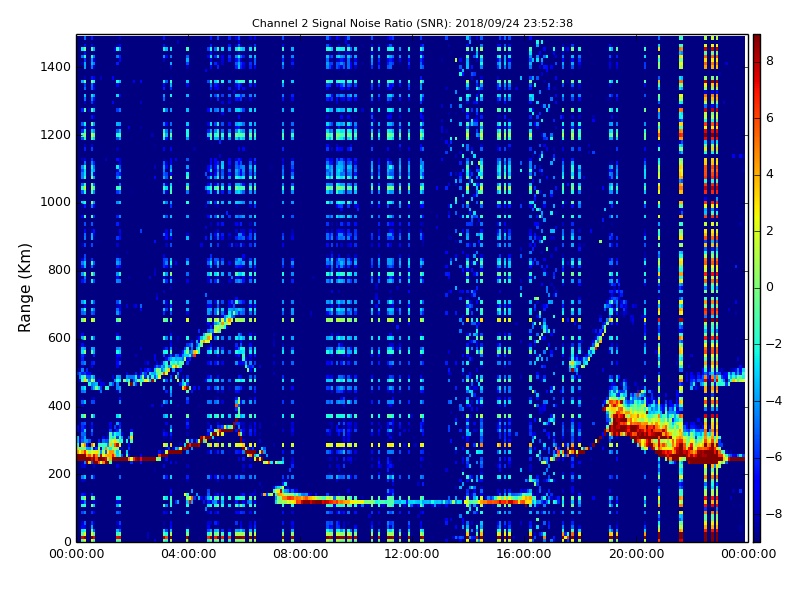This screenshot has height=600, width=800.
Task: Click the 1400 tick label on range axis
Action: 56,67
